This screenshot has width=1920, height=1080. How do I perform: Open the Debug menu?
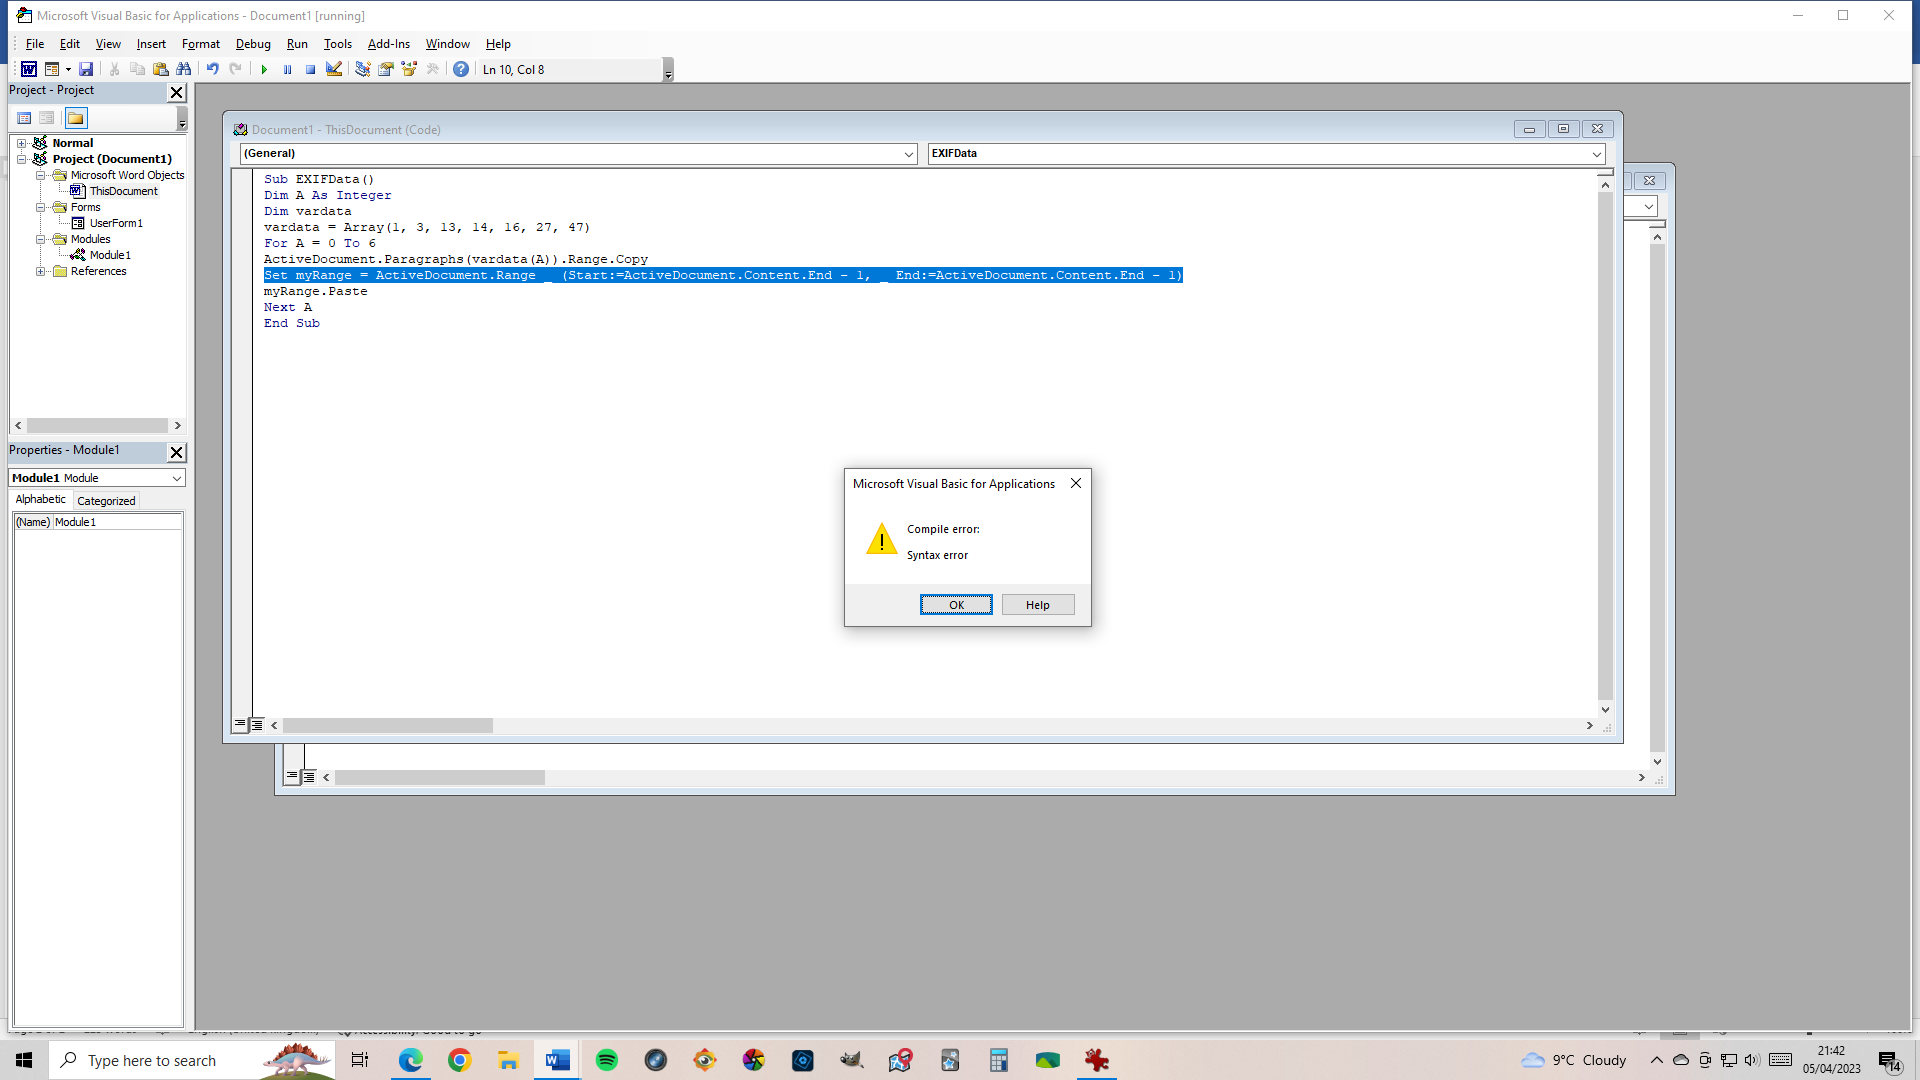pyautogui.click(x=253, y=44)
